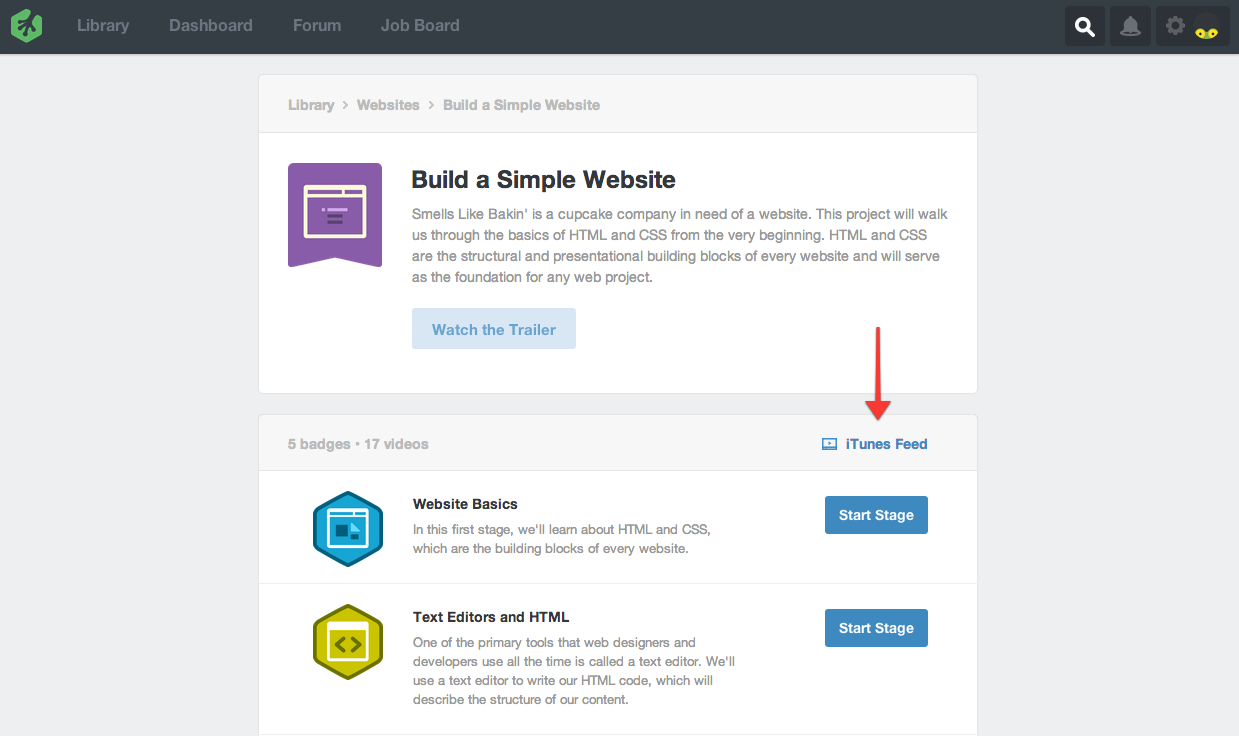The width and height of the screenshot is (1239, 736).
Task: Open account settings gear icon
Action: tap(1176, 26)
